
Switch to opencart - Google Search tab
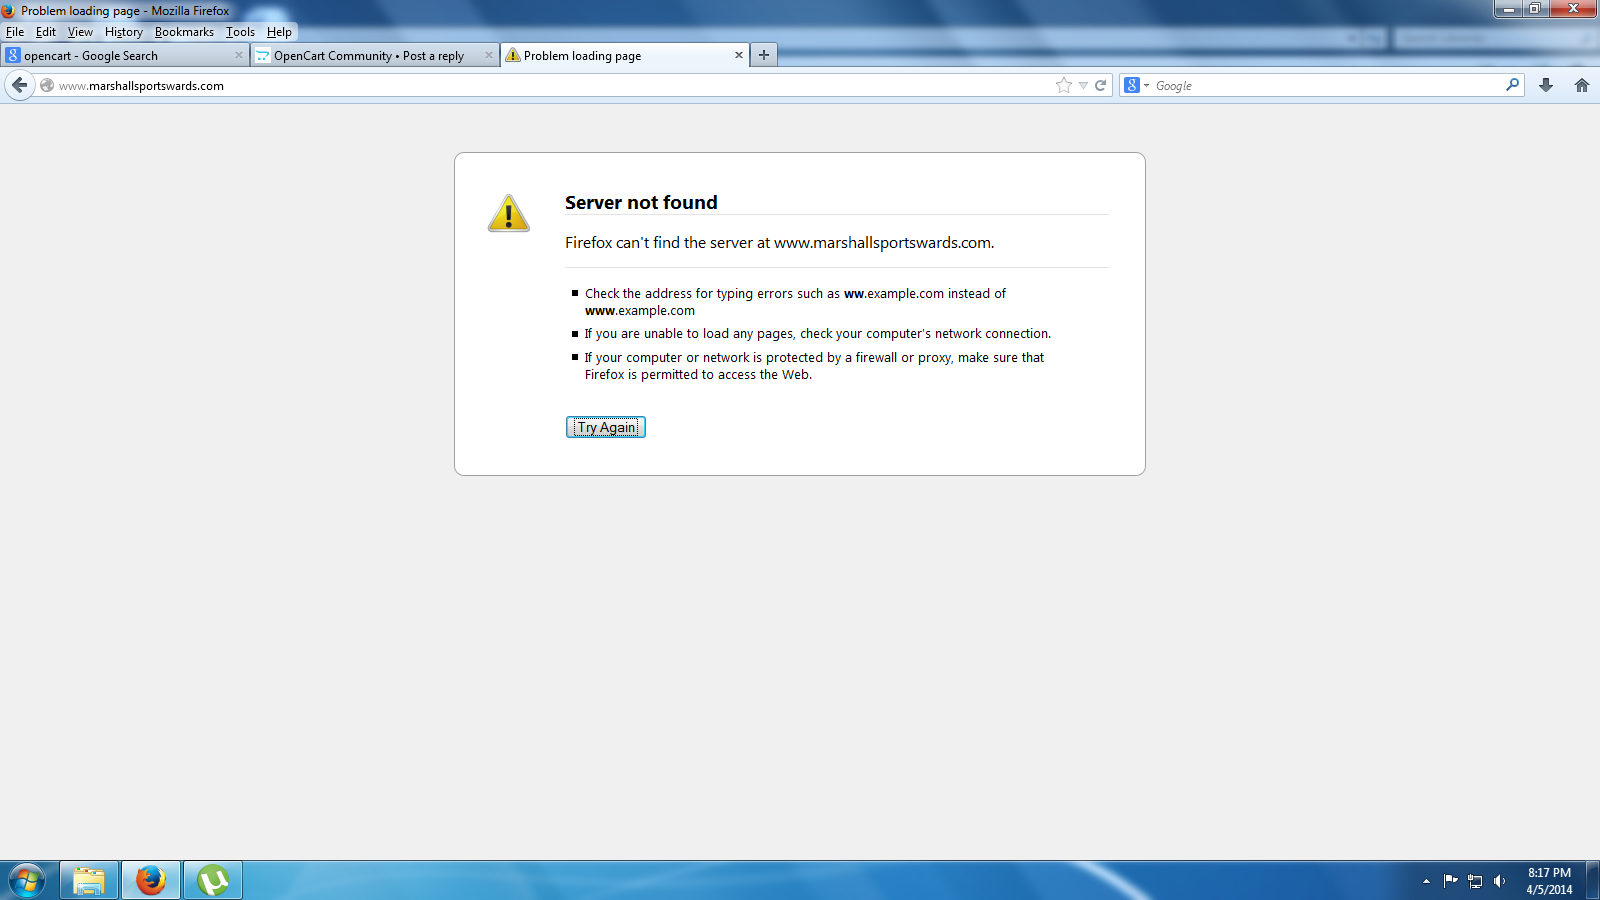(x=125, y=56)
